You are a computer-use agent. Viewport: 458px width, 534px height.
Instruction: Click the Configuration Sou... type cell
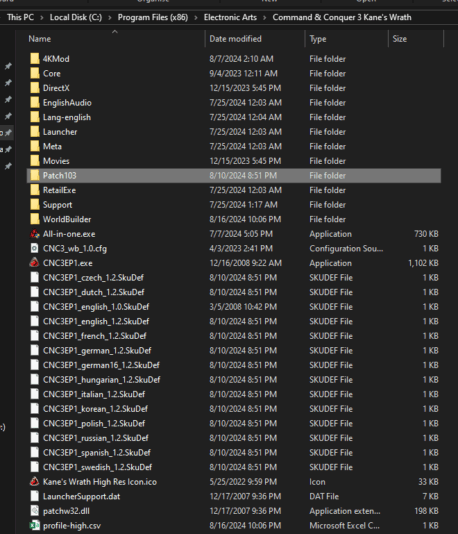pyautogui.click(x=346, y=248)
